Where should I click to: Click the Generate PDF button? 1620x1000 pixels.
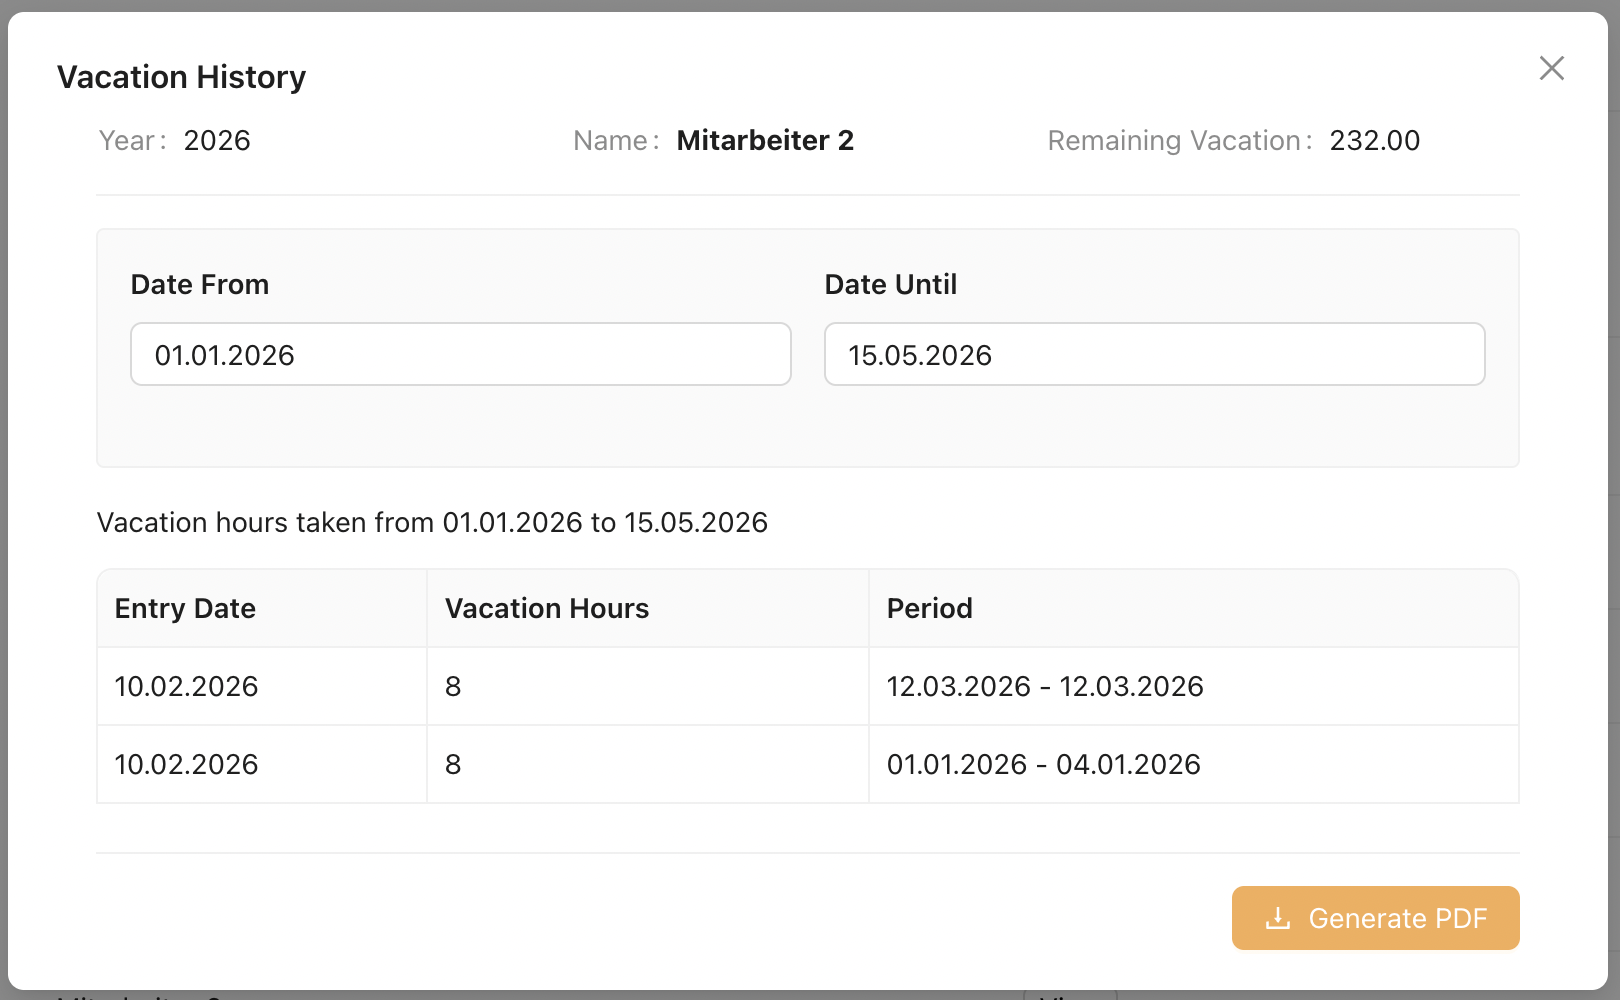1375,918
